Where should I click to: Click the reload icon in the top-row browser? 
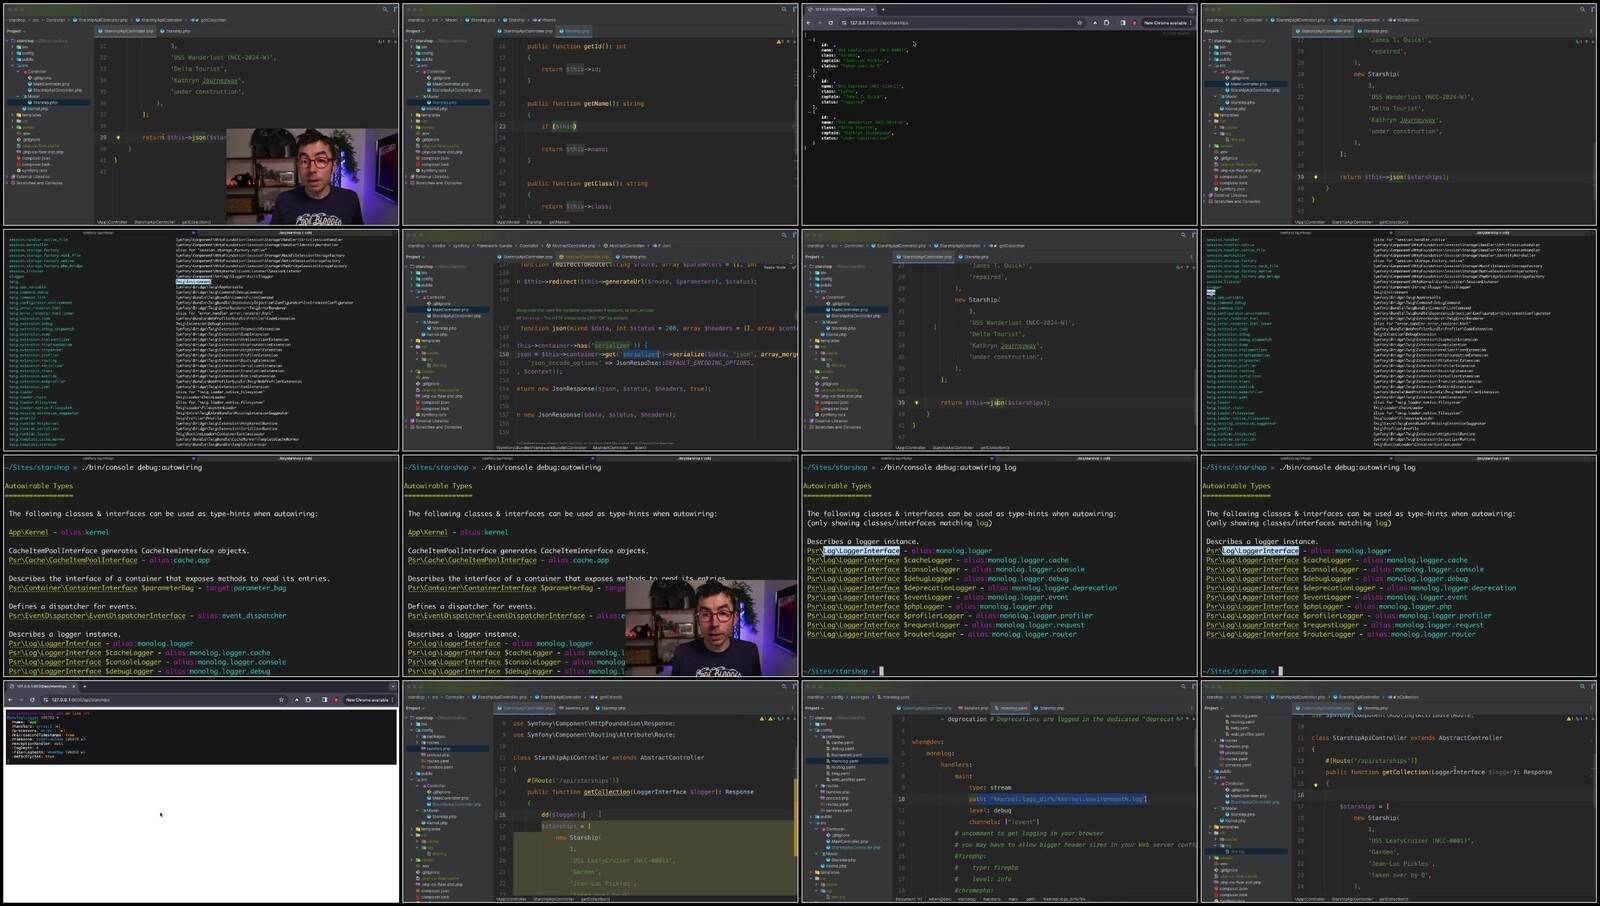tap(830, 22)
